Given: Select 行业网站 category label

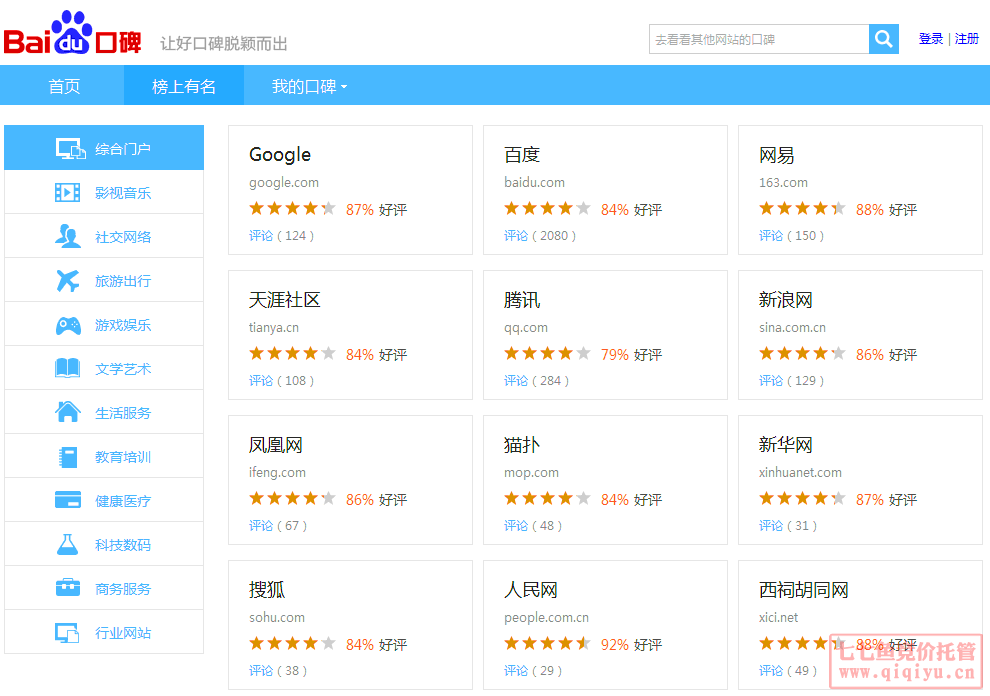Looking at the screenshot, I should pyautogui.click(x=122, y=633).
